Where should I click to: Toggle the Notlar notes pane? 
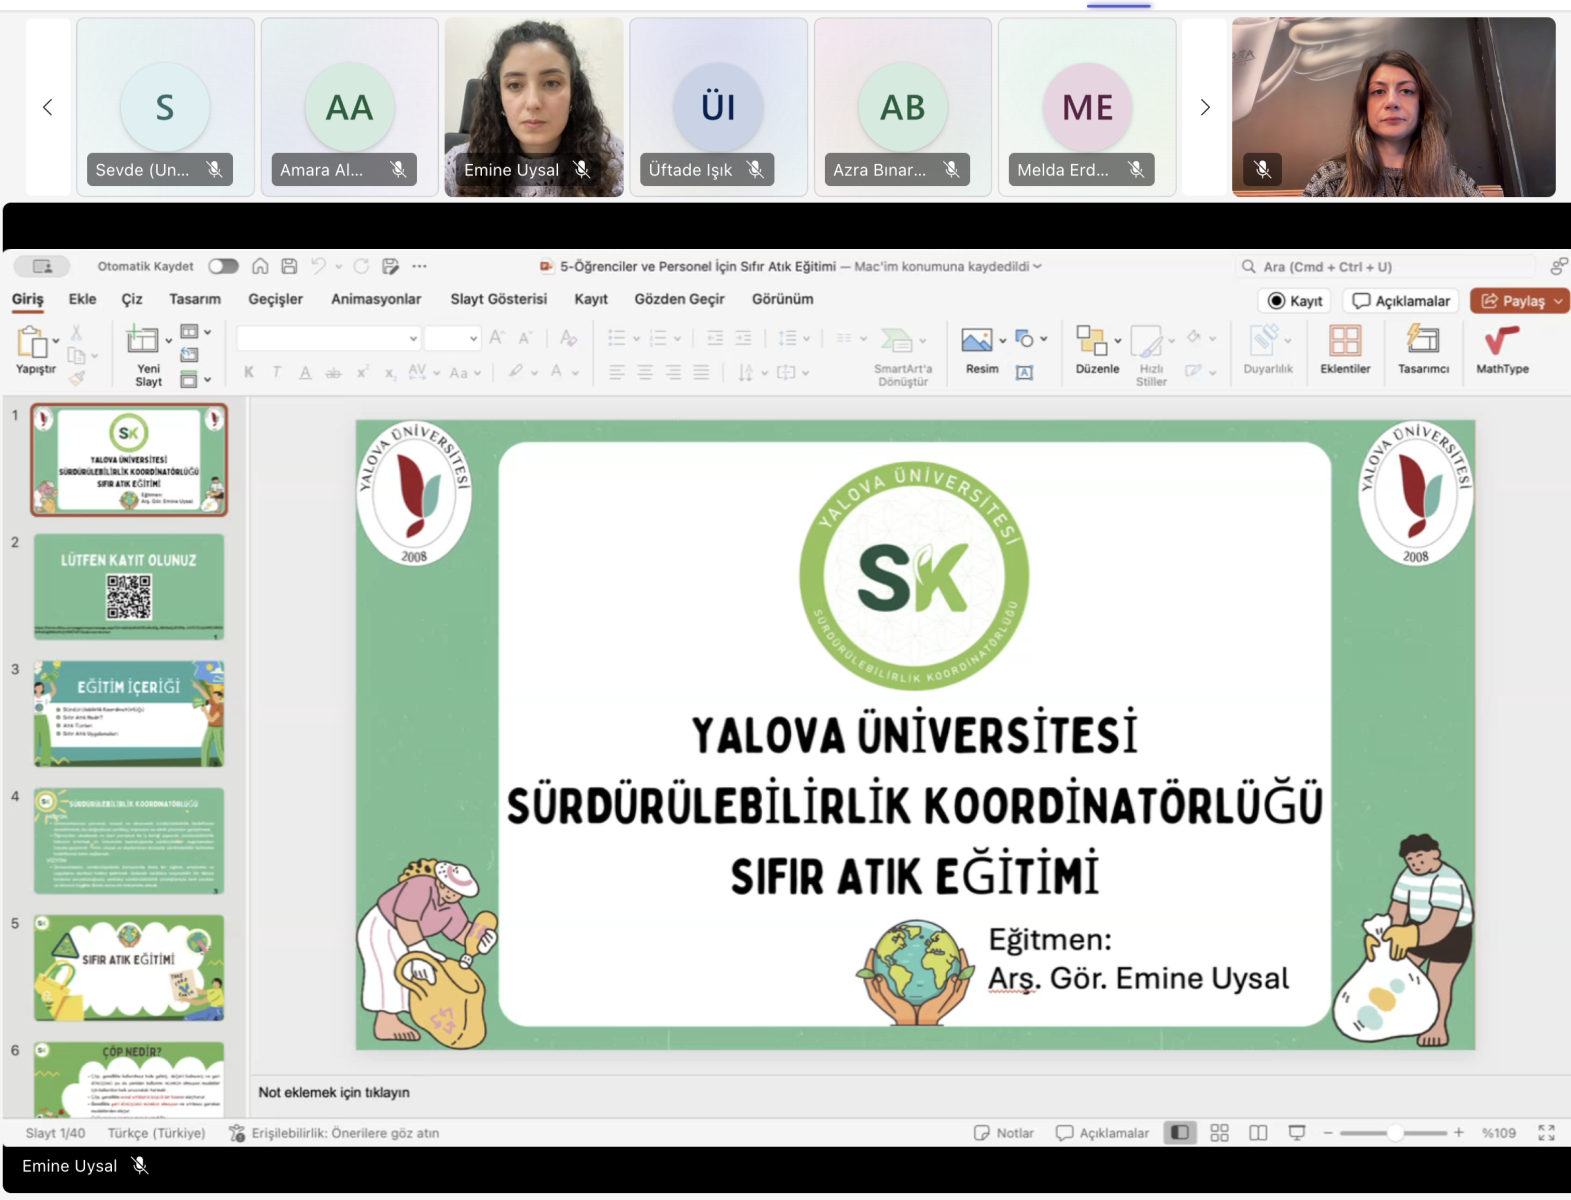(1004, 1133)
